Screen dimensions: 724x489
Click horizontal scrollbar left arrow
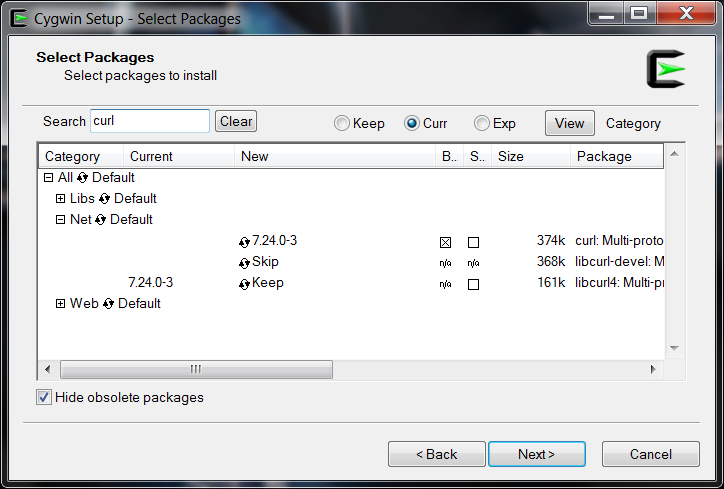[48, 369]
